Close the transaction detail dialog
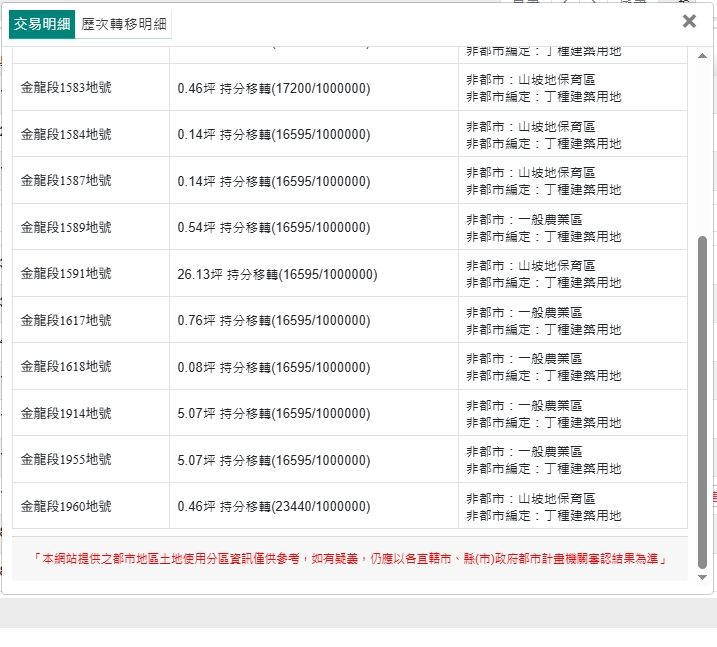 point(688,21)
